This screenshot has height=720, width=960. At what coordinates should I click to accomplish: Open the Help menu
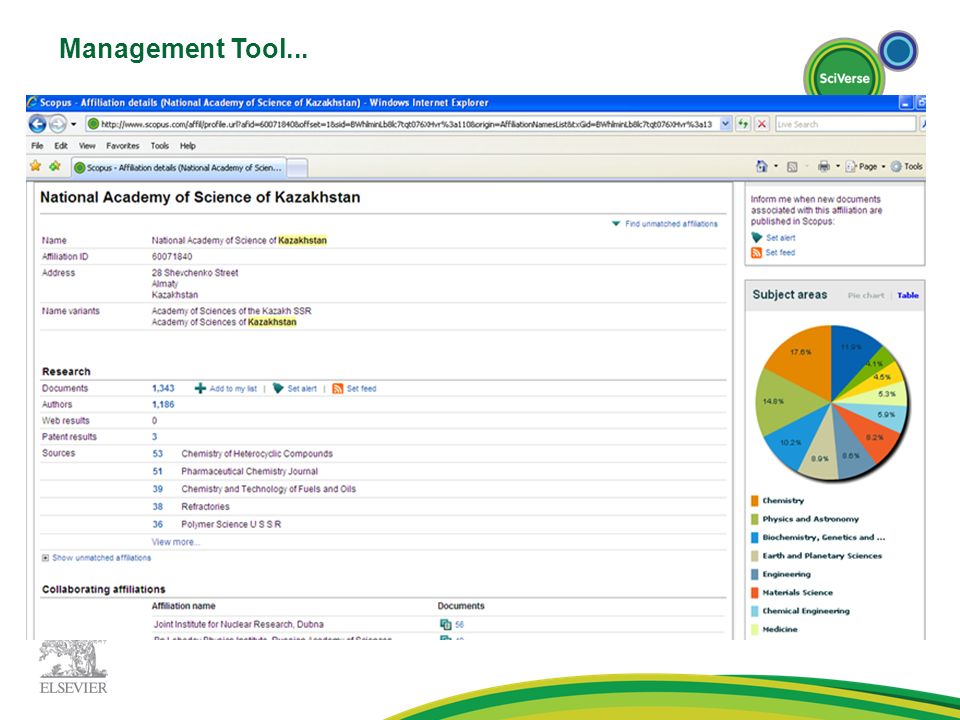(188, 146)
